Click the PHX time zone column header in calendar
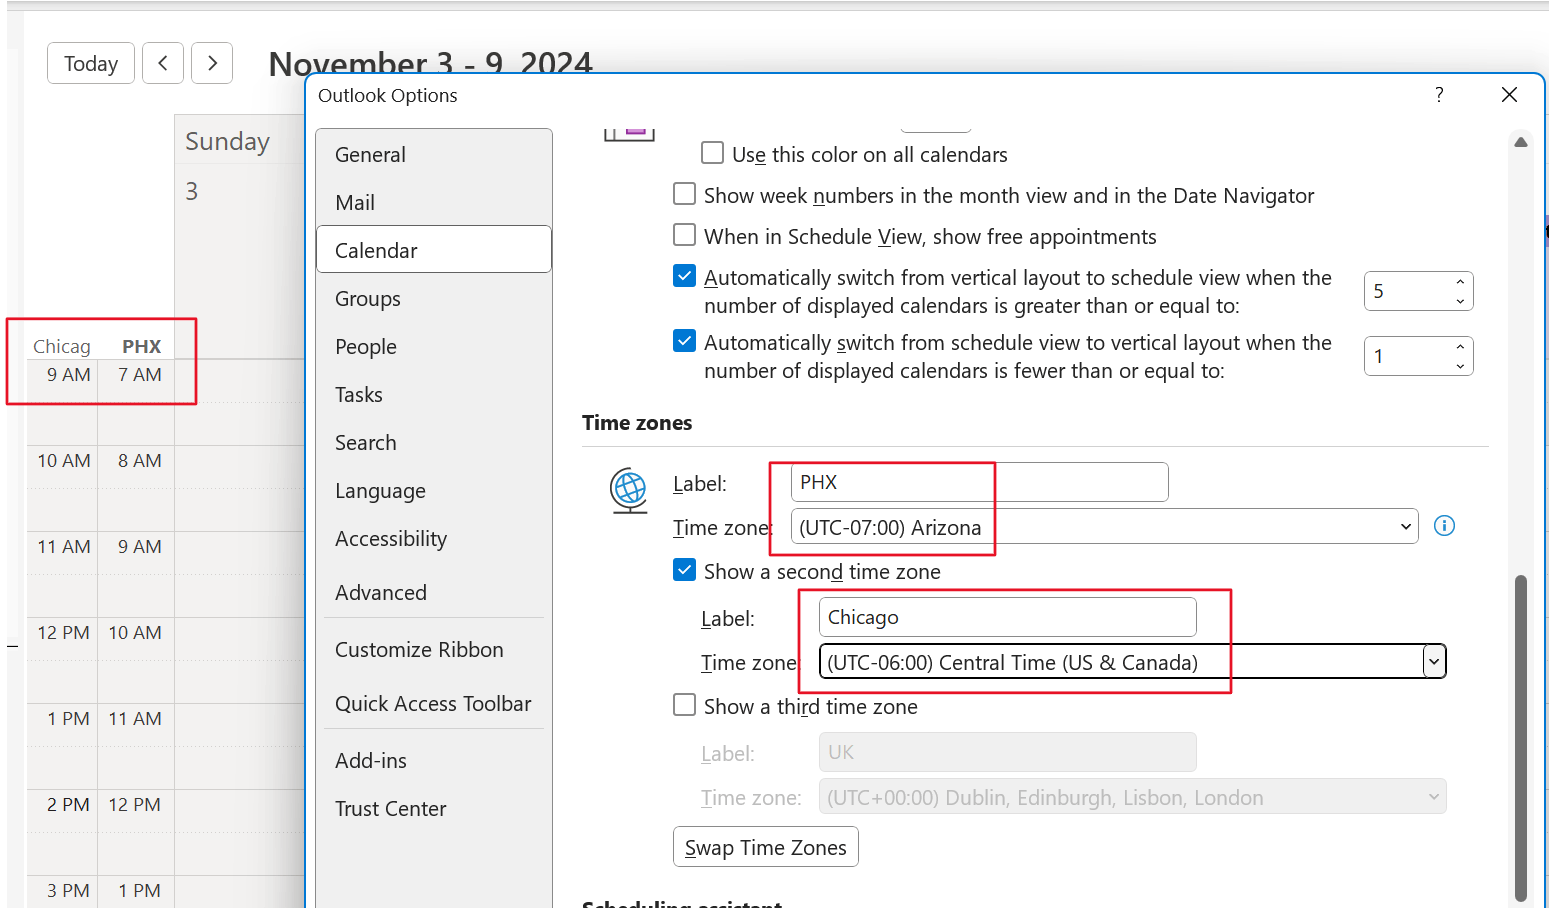 [141, 347]
